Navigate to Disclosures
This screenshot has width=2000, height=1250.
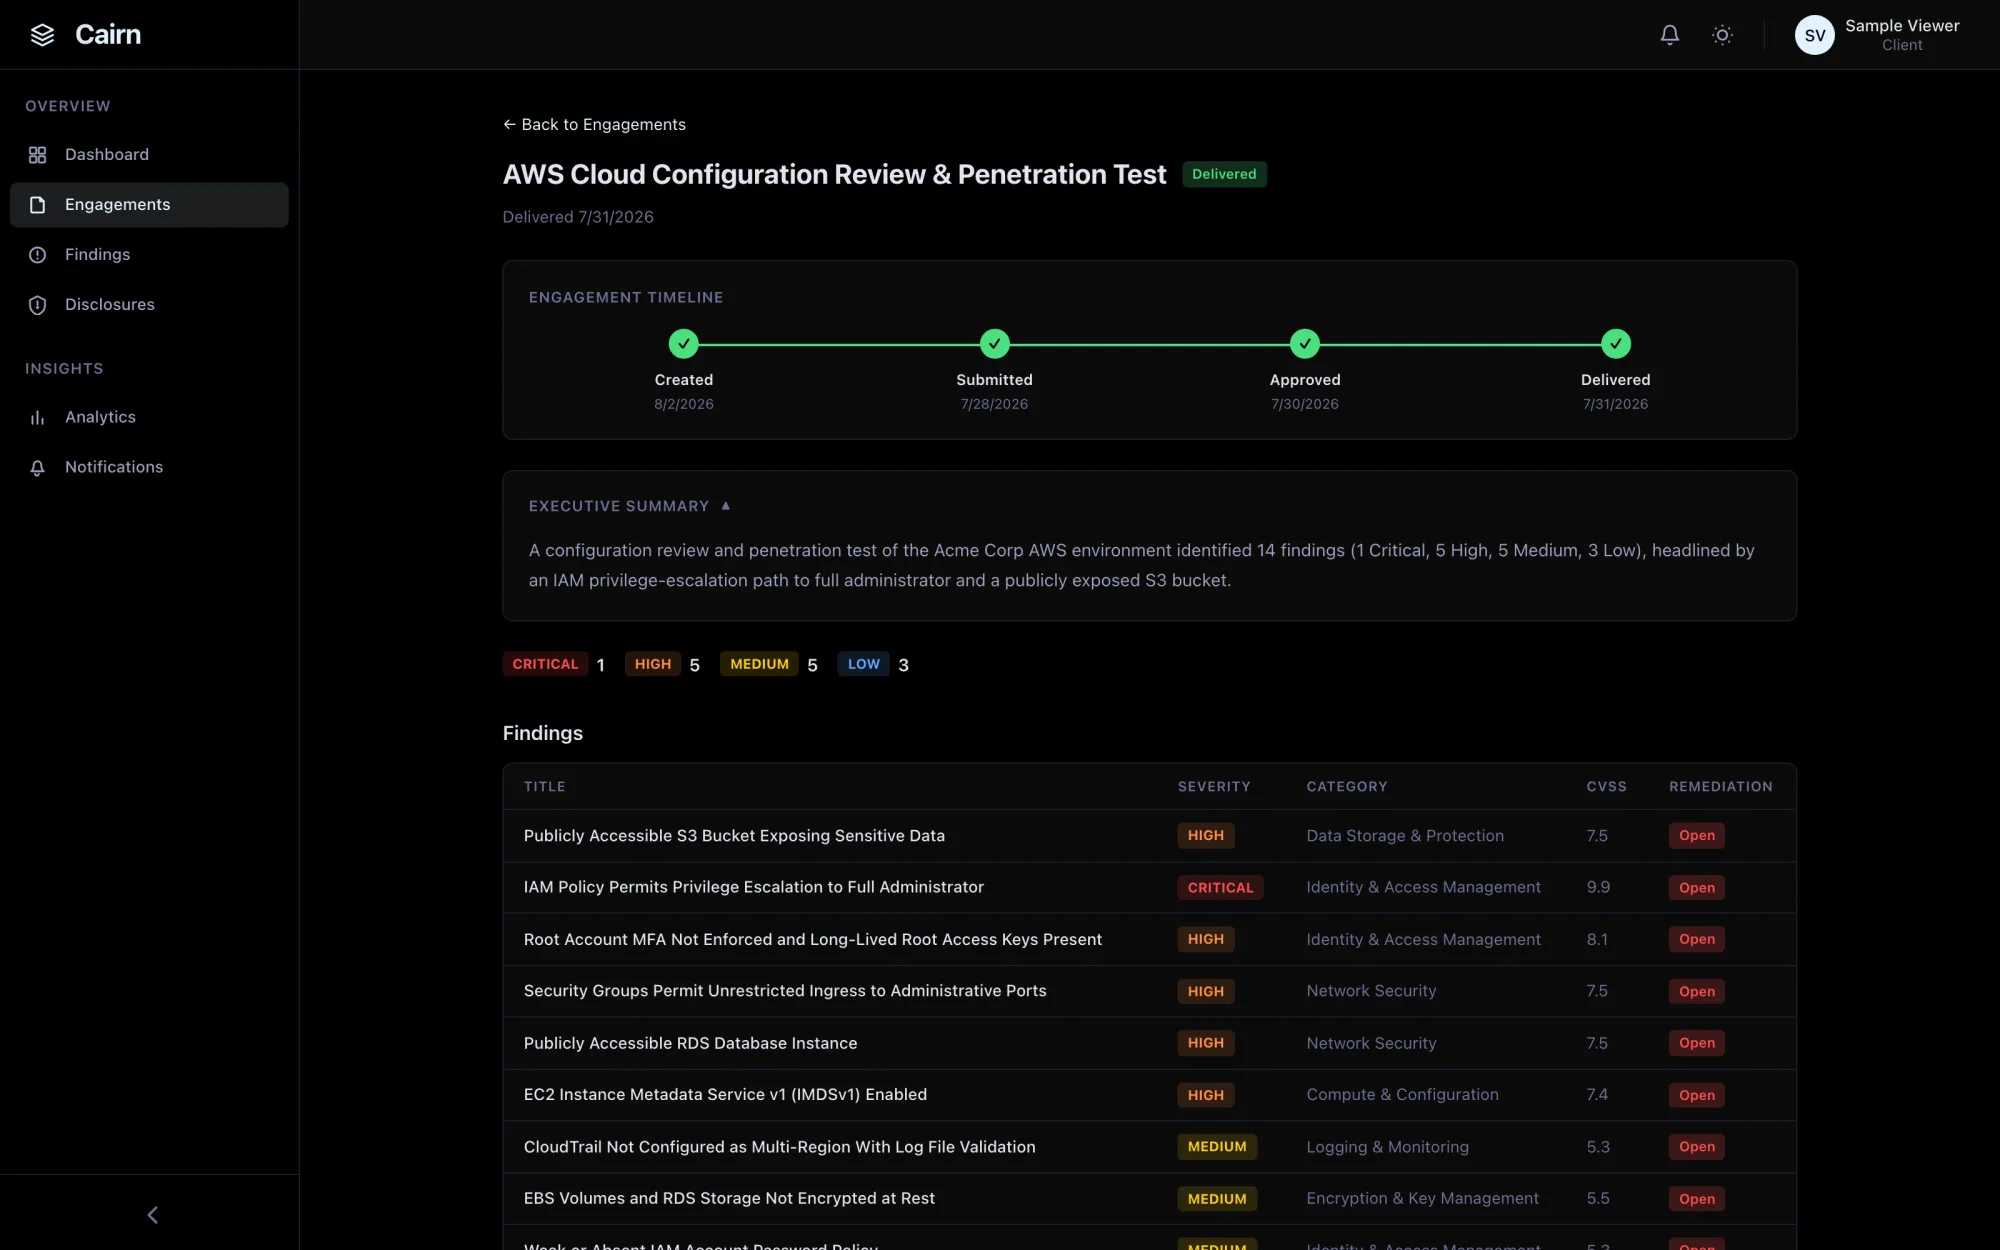(x=149, y=305)
